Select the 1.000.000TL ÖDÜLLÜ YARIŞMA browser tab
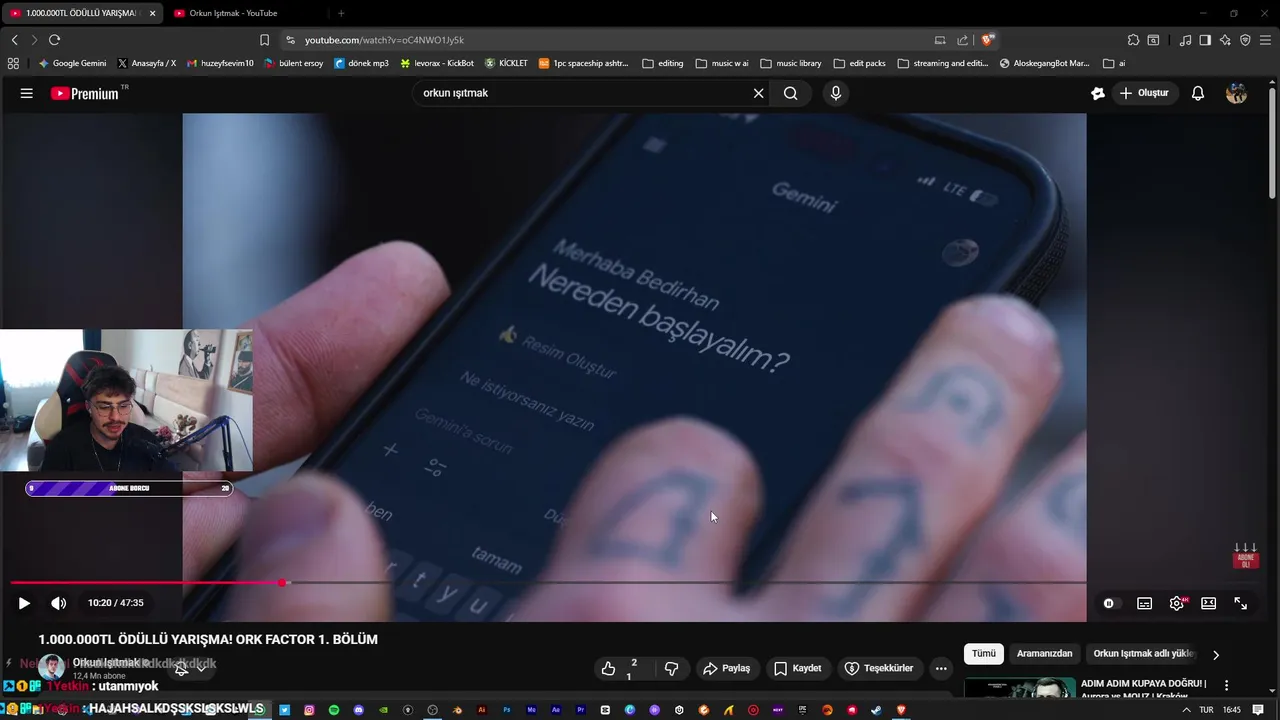This screenshot has width=1280, height=720. point(80,13)
